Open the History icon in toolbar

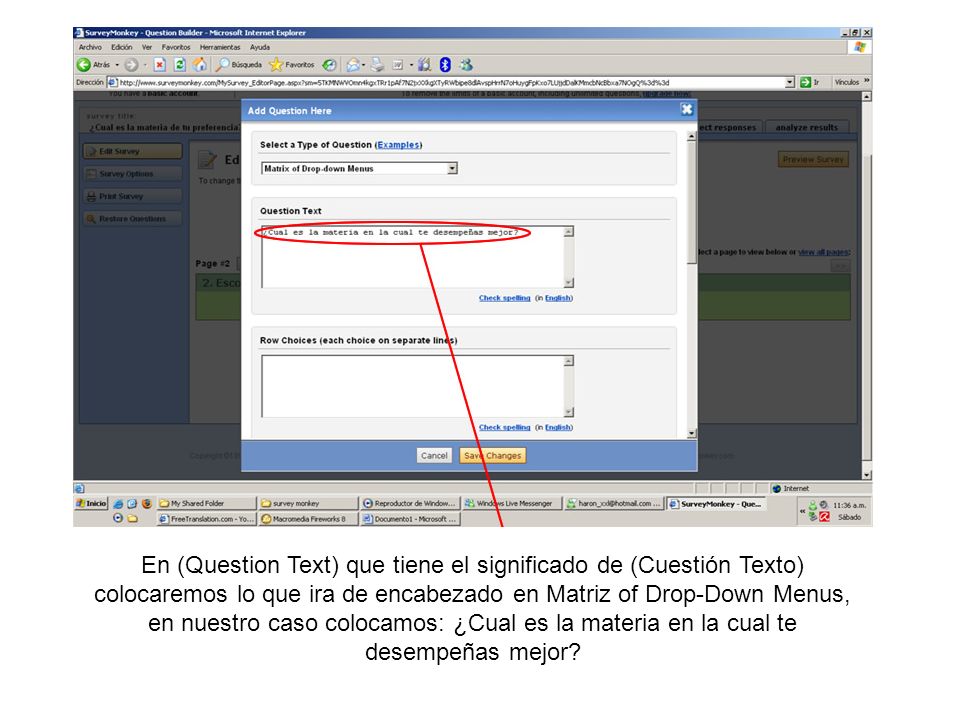[329, 64]
